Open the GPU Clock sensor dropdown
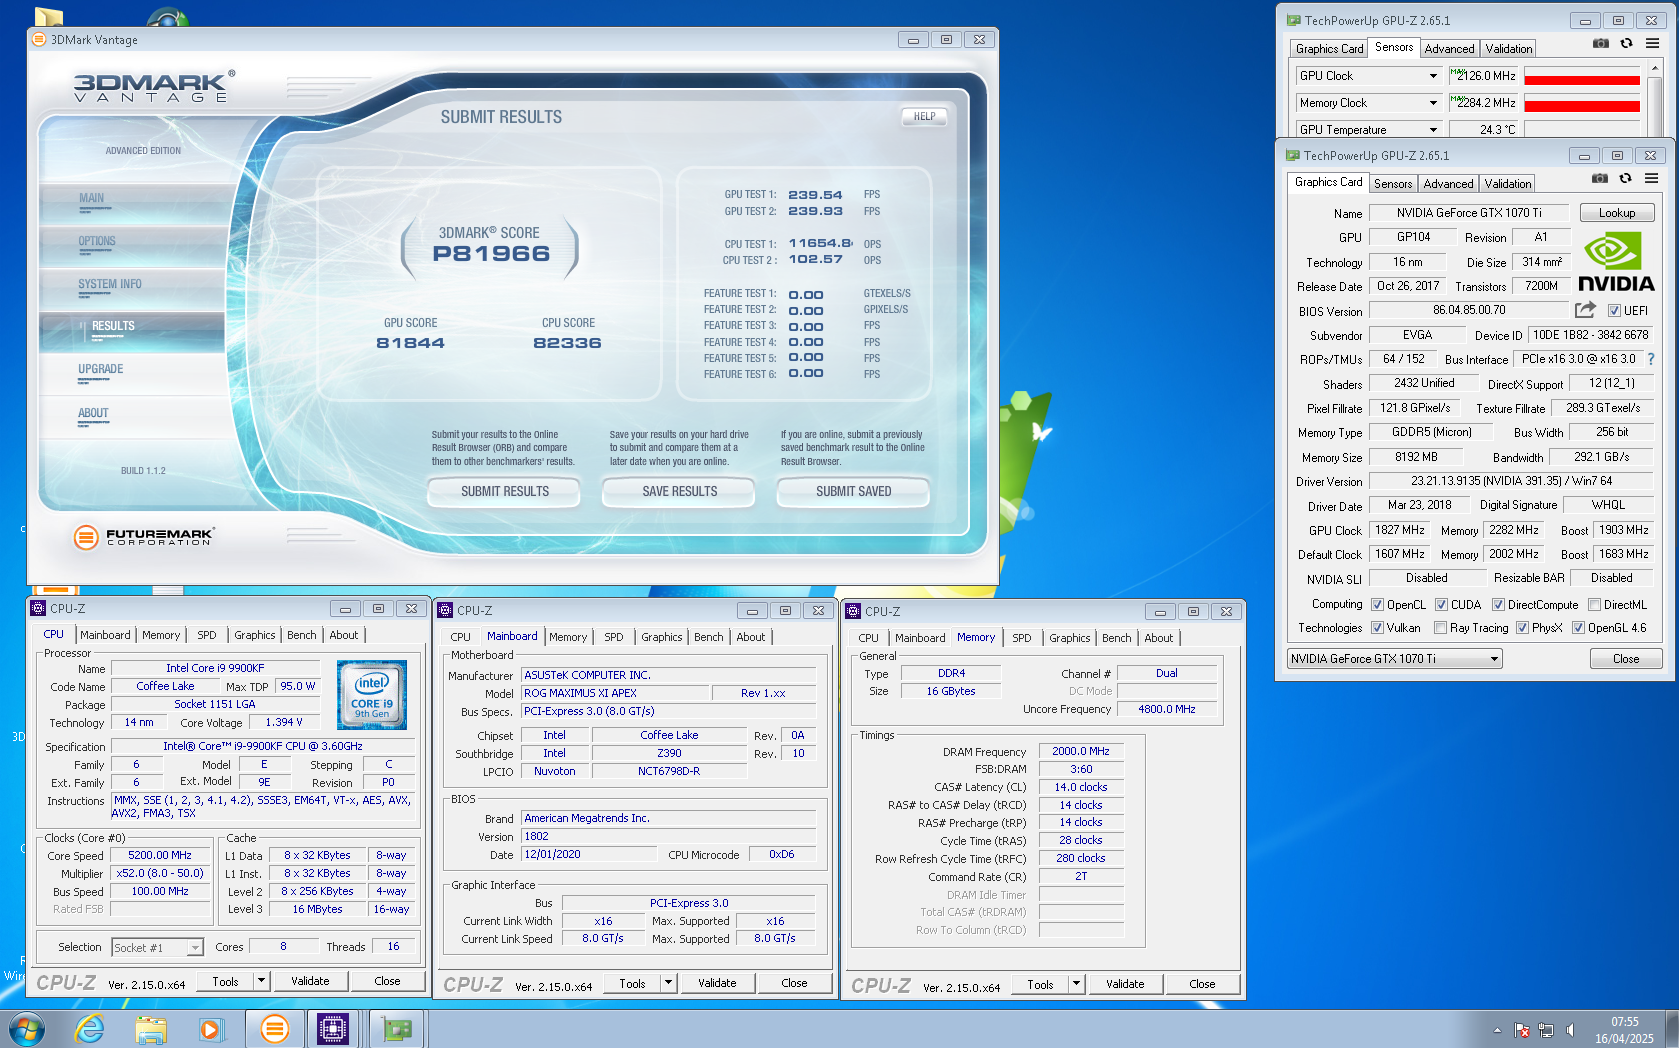This screenshot has width=1679, height=1048. 1368,76
